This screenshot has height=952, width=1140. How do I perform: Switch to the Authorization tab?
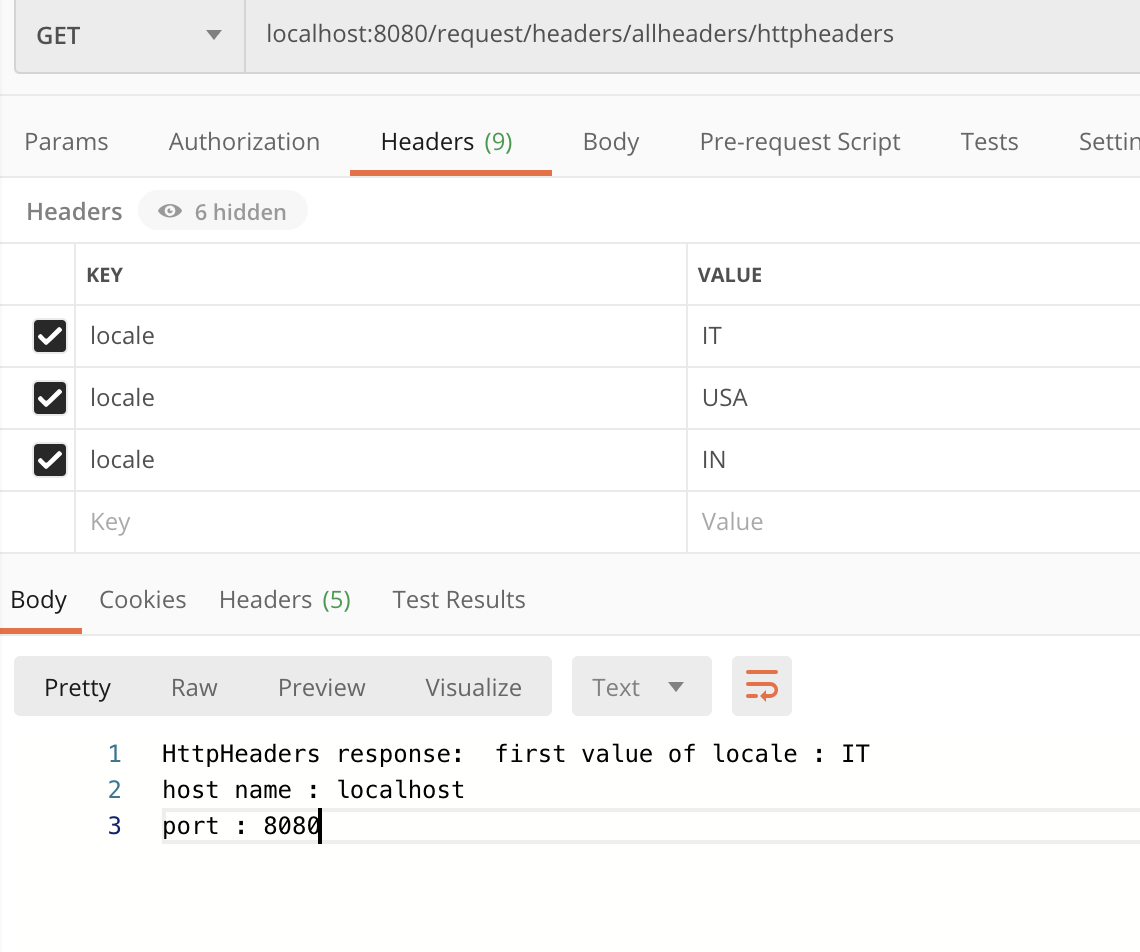[243, 142]
